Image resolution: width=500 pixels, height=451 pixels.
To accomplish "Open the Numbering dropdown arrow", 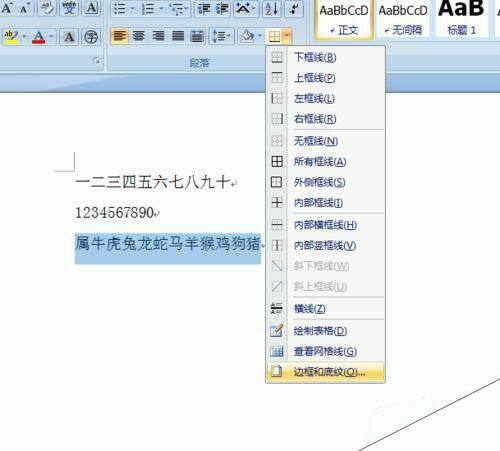I will click(160, 9).
